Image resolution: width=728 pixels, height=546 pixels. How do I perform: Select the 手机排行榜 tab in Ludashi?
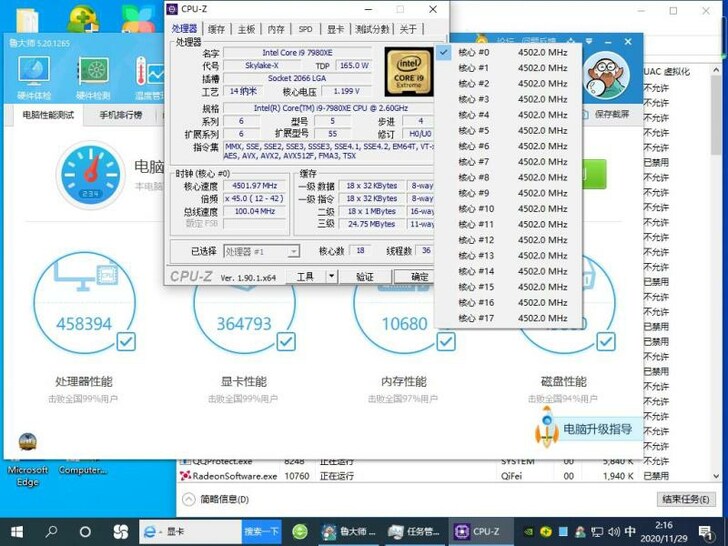point(121,115)
